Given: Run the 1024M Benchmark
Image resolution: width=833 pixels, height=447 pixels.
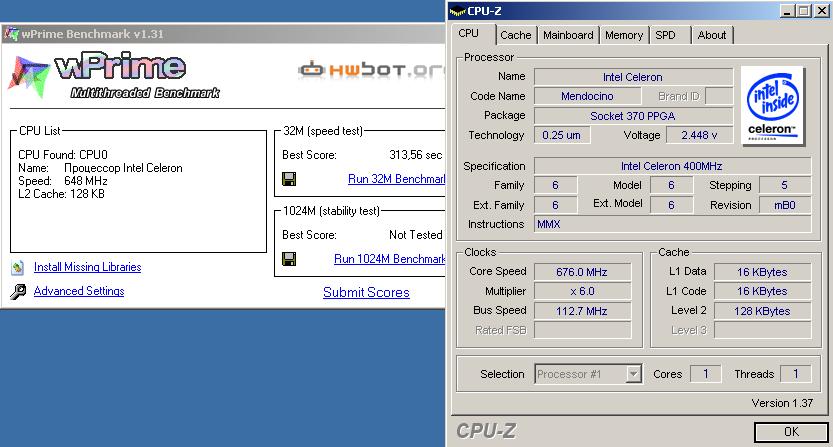Looking at the screenshot, I should 389,259.
